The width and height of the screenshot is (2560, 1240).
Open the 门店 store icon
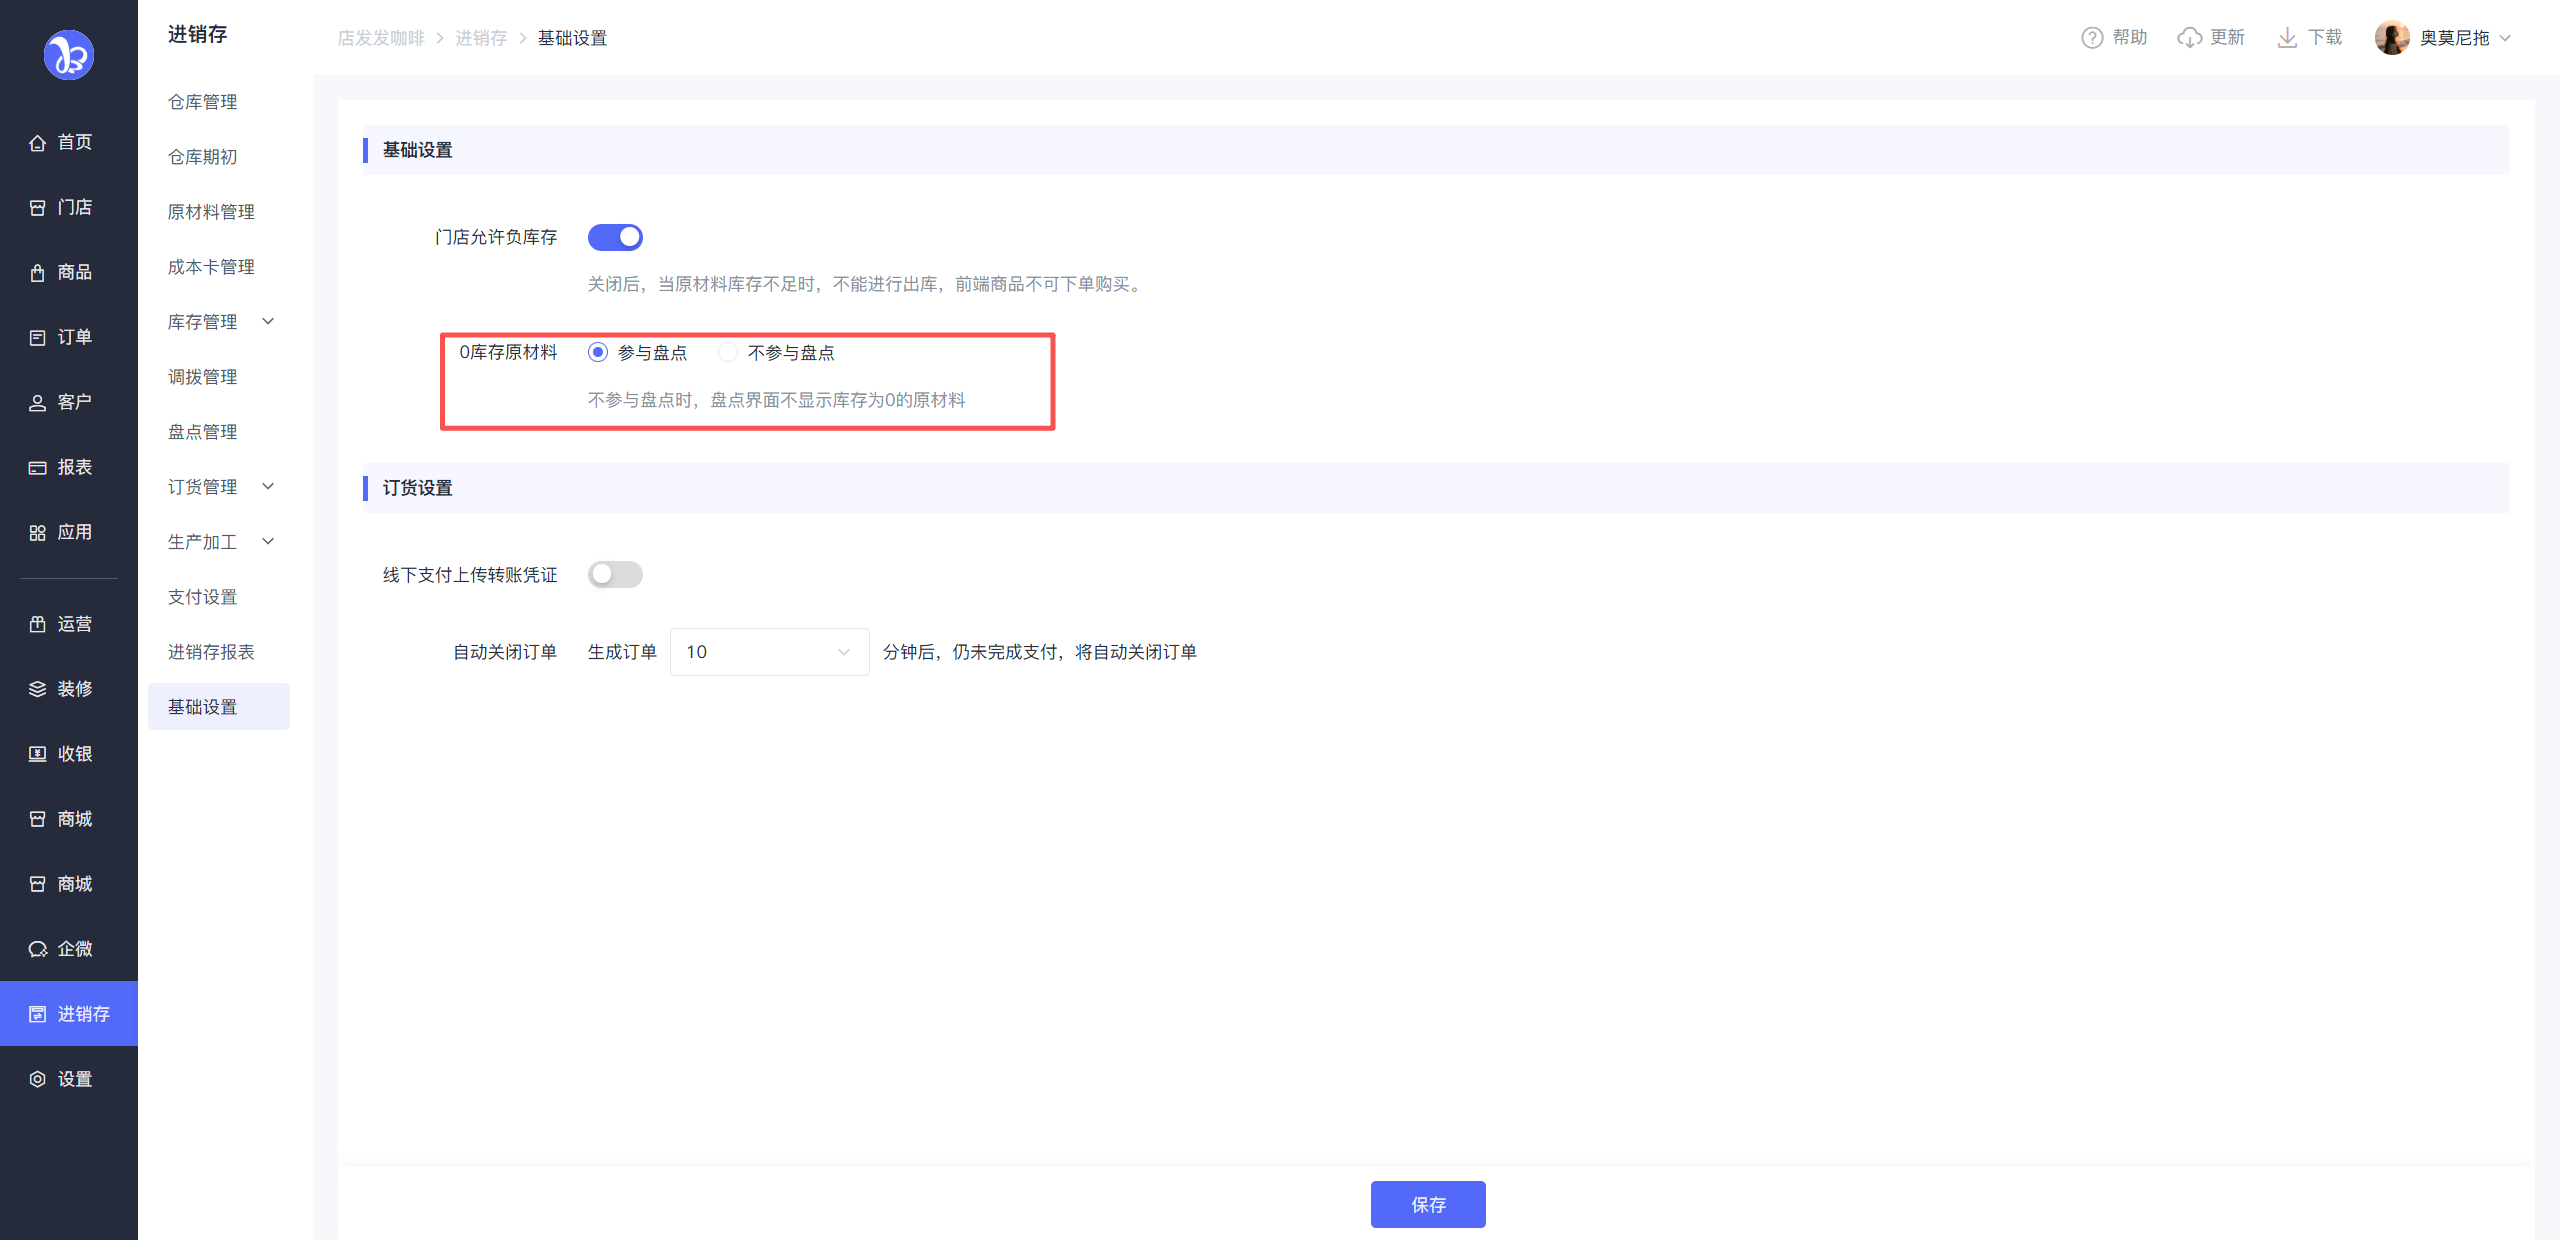coord(37,208)
